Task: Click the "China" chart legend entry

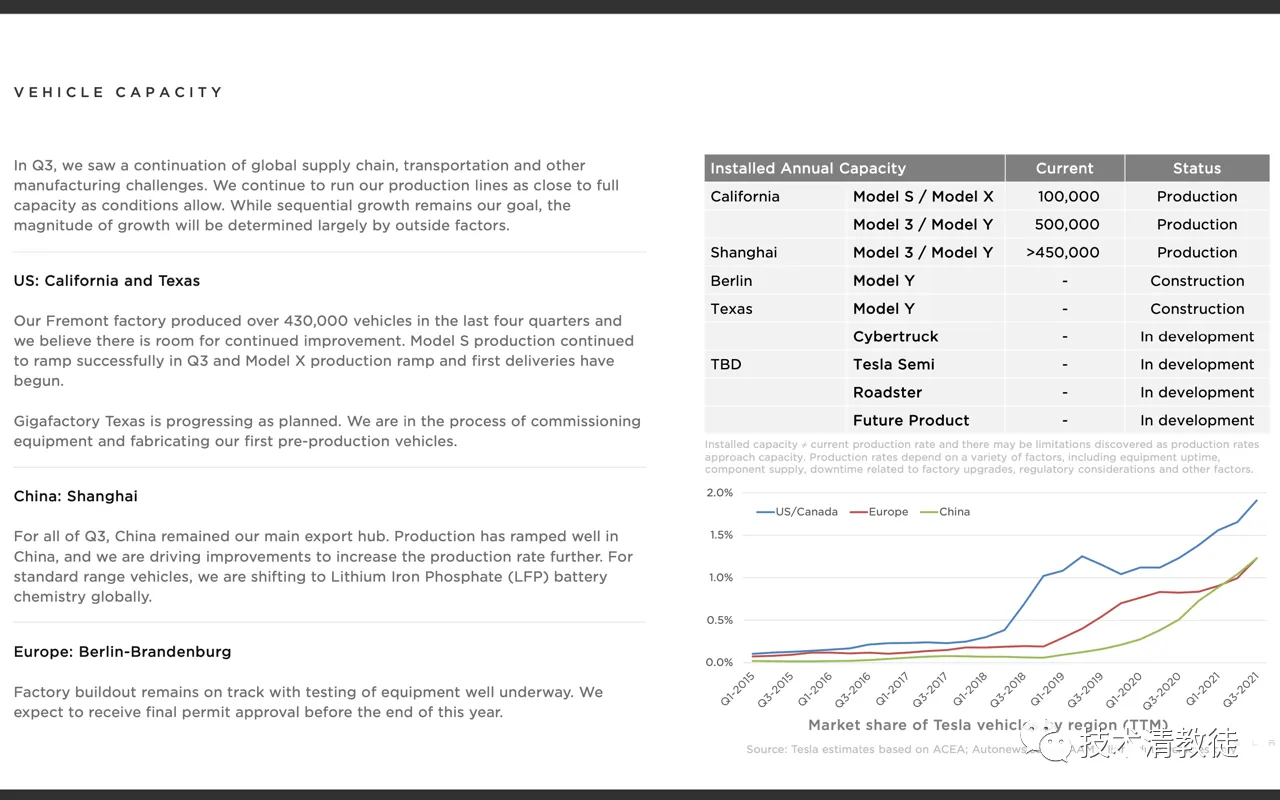Action: click(945, 512)
